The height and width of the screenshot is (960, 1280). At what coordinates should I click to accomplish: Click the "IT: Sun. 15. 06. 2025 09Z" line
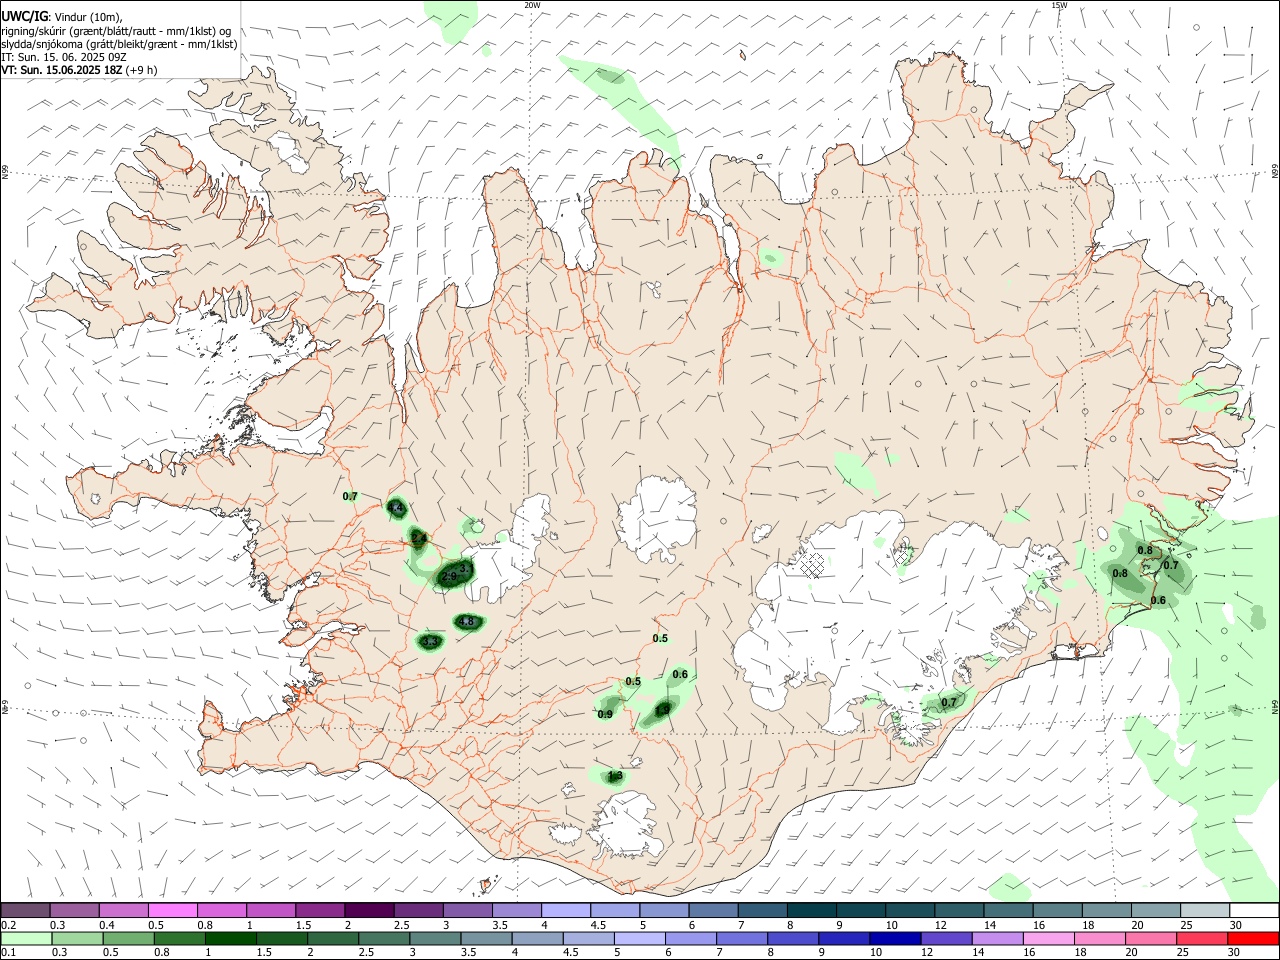tap(63, 57)
